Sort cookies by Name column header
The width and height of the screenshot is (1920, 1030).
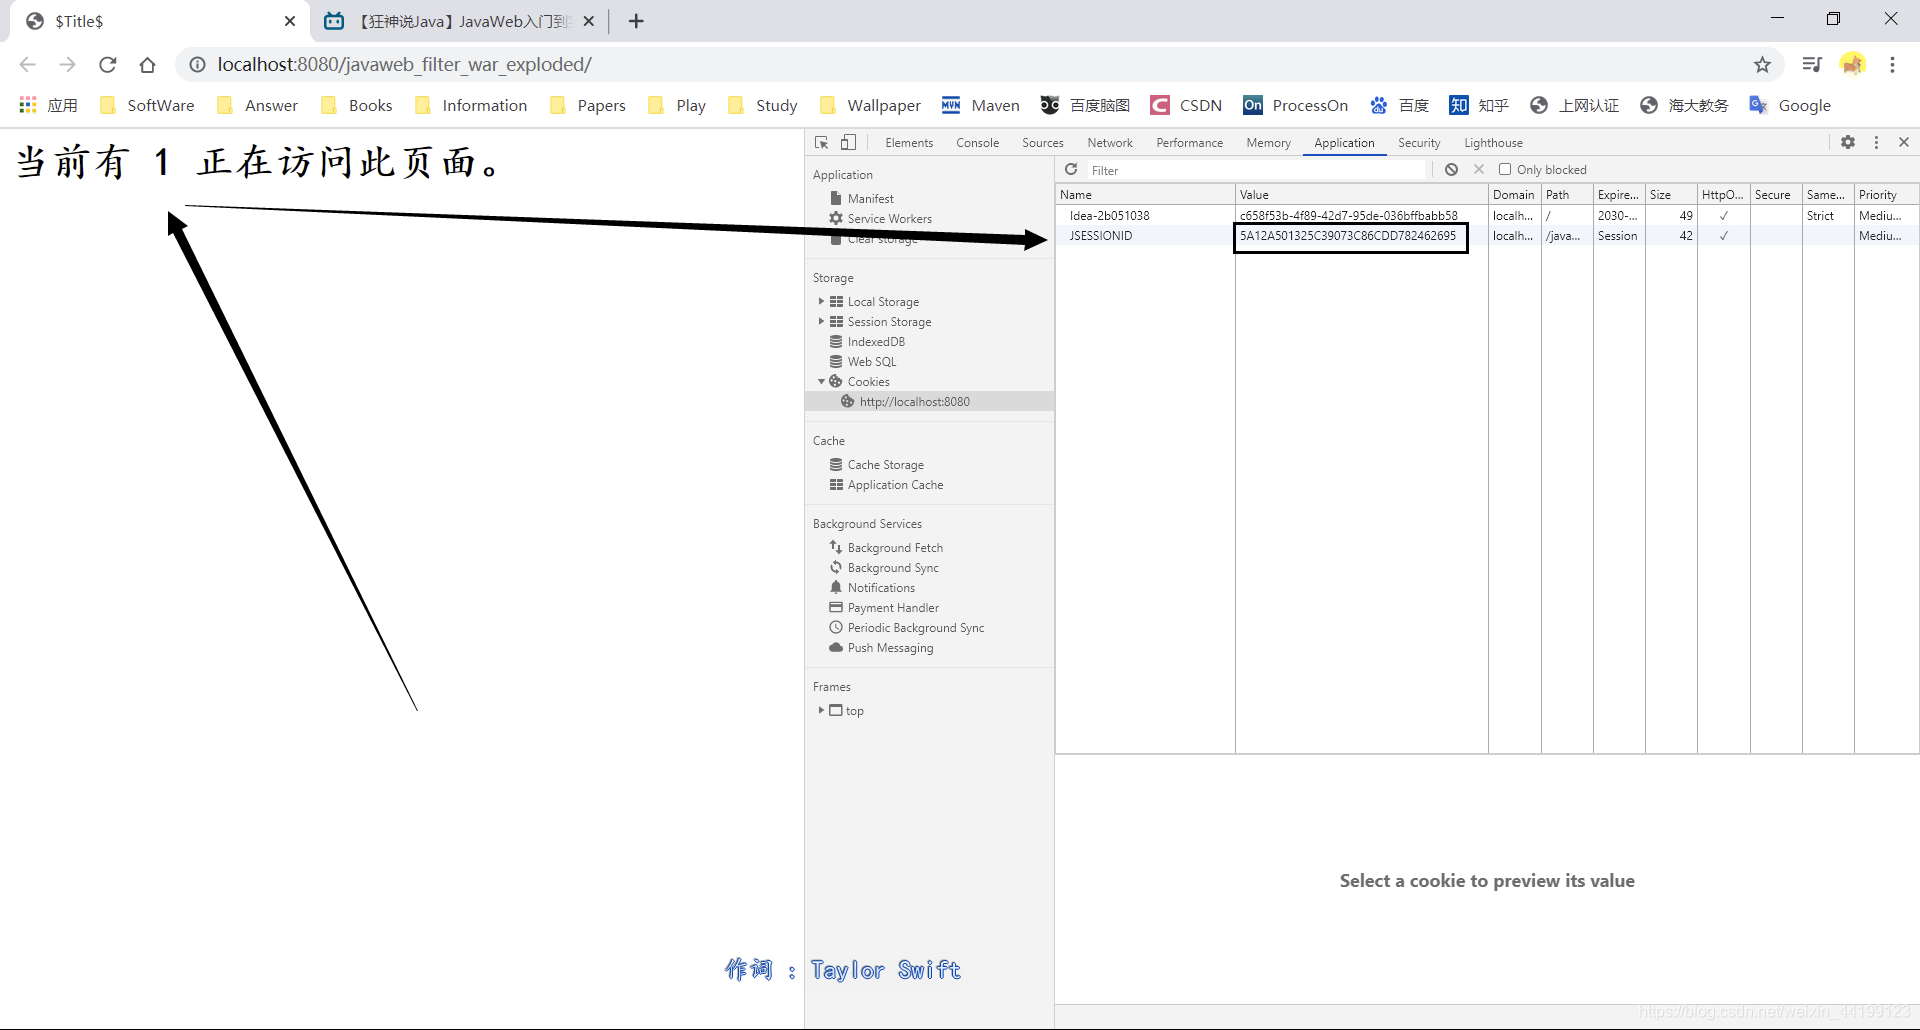click(1145, 195)
